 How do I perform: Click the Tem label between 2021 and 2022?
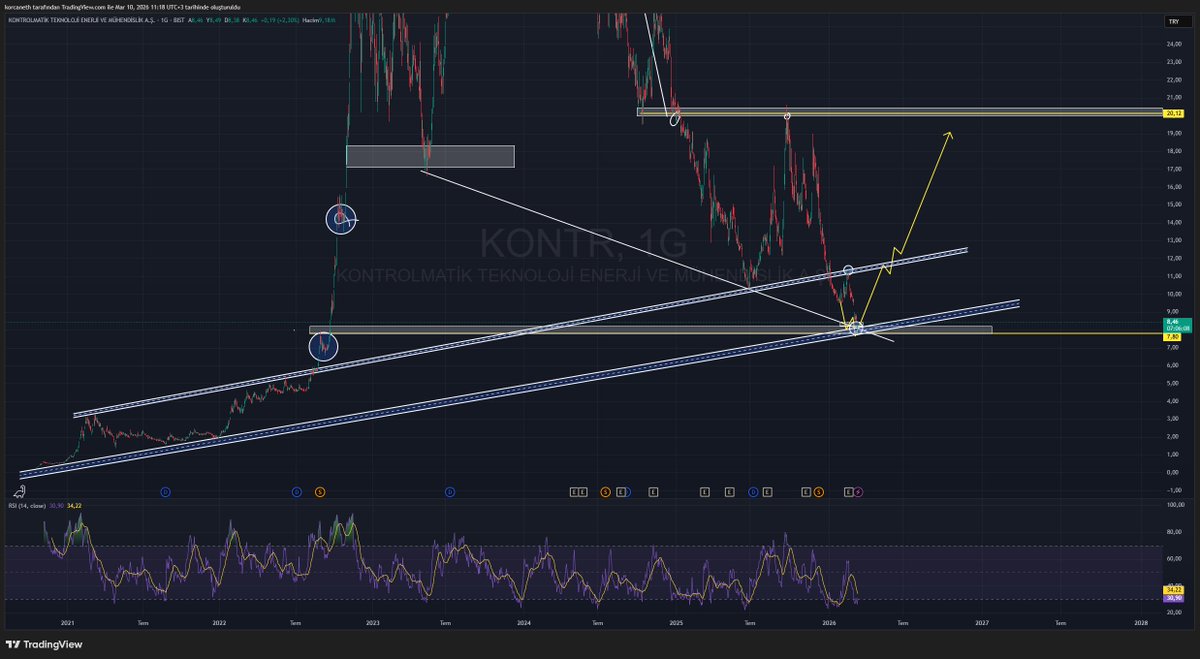pos(144,622)
